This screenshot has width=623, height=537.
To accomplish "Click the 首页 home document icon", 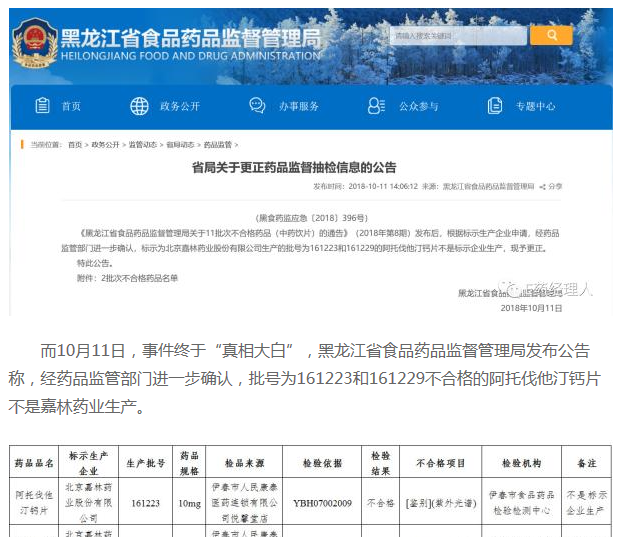I will [x=42, y=106].
